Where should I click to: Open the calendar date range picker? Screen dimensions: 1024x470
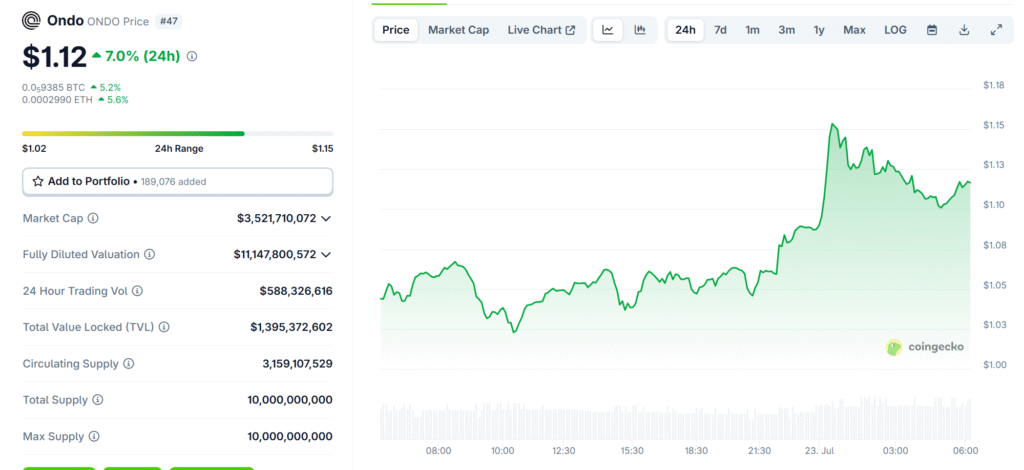[932, 30]
